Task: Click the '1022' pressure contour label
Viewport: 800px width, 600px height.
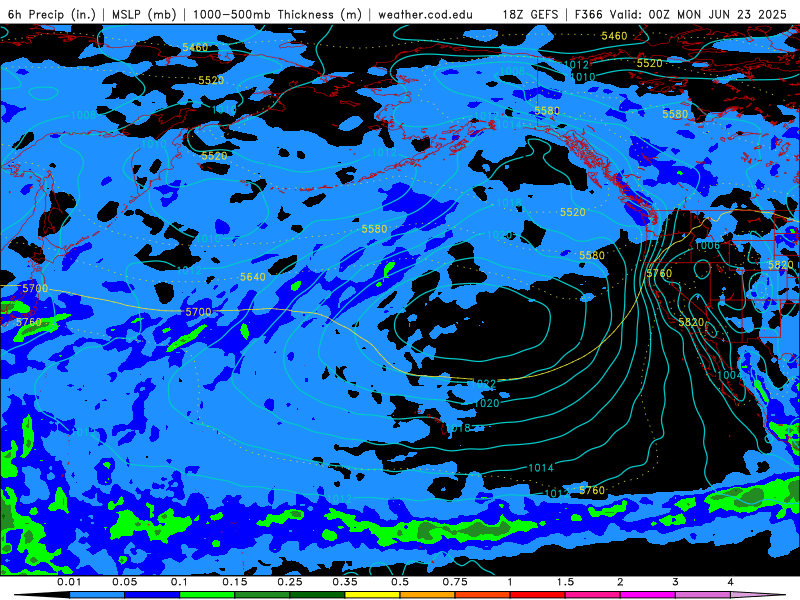Action: click(483, 383)
